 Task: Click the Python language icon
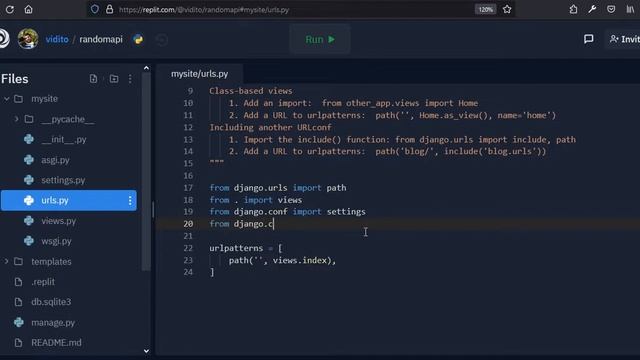click(138, 39)
